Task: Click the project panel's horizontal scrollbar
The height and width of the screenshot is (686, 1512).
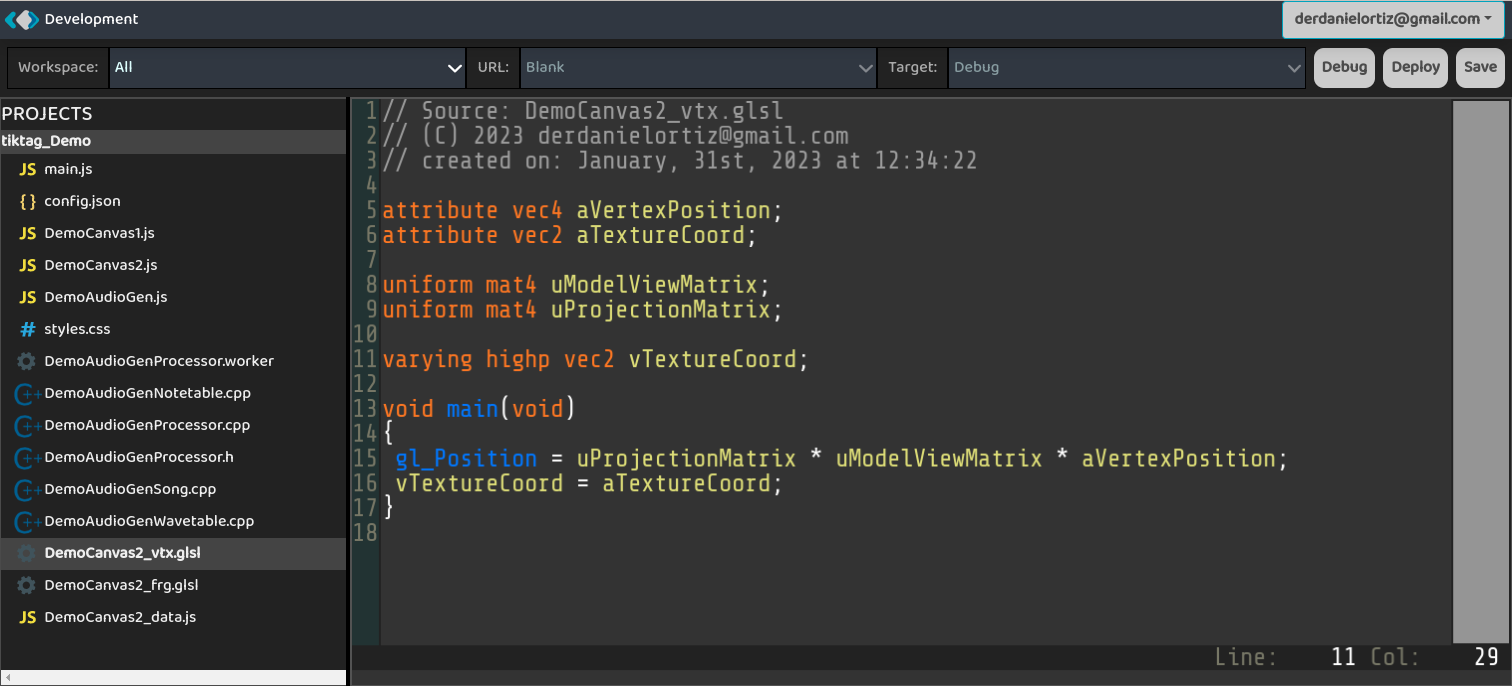Action: (x=173, y=677)
